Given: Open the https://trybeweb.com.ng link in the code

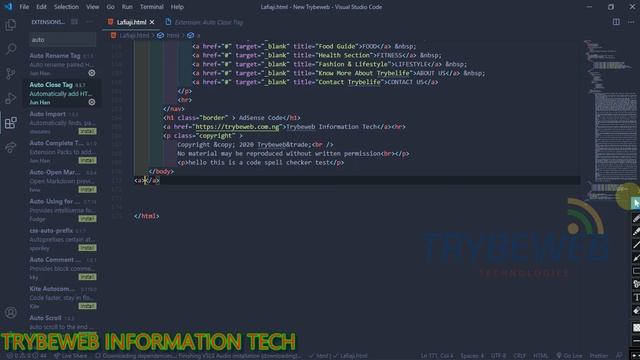Looking at the screenshot, I should (237, 127).
